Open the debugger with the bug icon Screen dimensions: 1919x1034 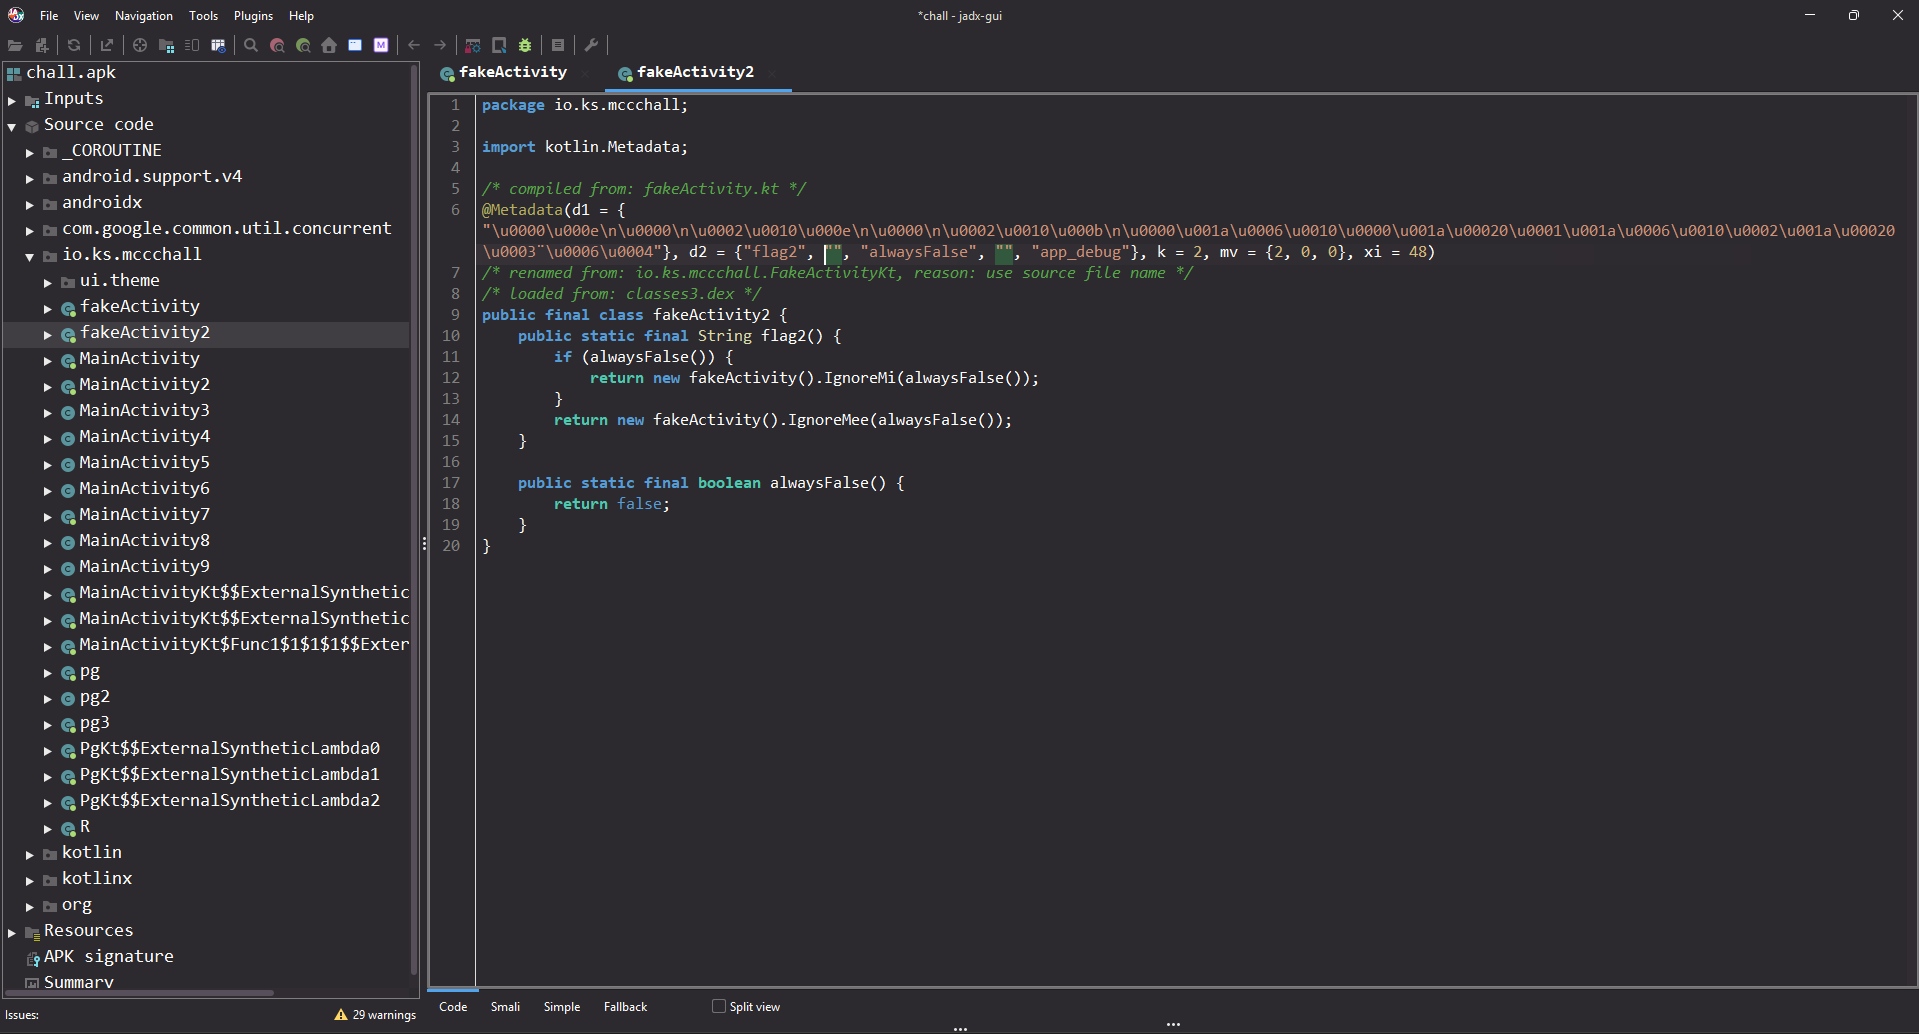click(525, 45)
